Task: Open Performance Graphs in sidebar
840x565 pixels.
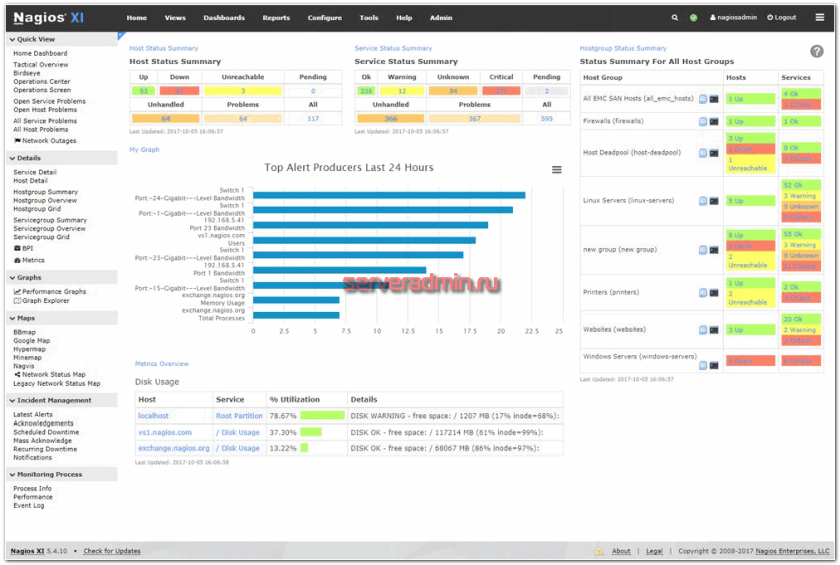Action: click(x=50, y=292)
